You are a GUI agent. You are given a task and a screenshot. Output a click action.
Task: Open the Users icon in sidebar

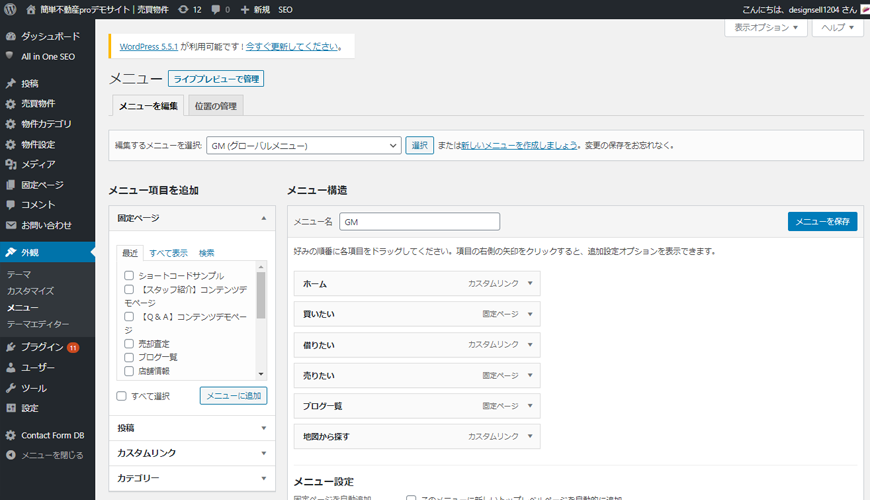click(x=11, y=367)
